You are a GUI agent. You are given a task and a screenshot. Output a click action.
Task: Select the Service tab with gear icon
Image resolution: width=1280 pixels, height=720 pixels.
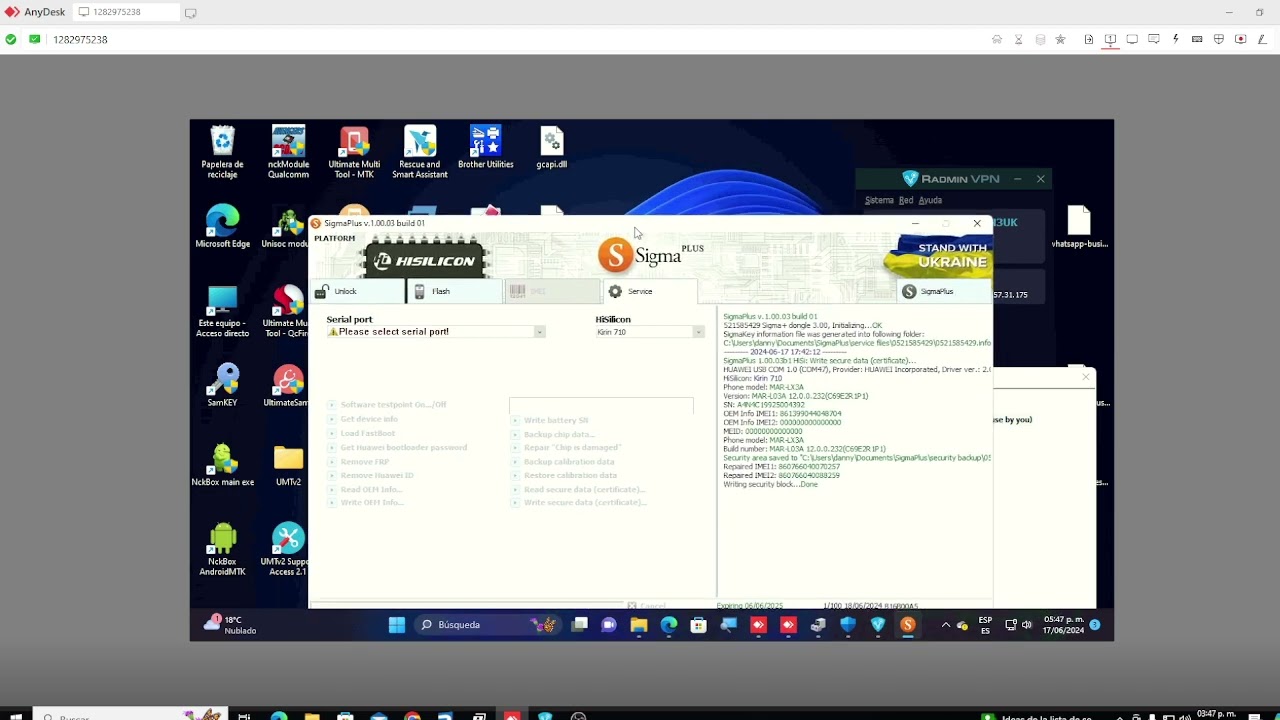pos(639,291)
